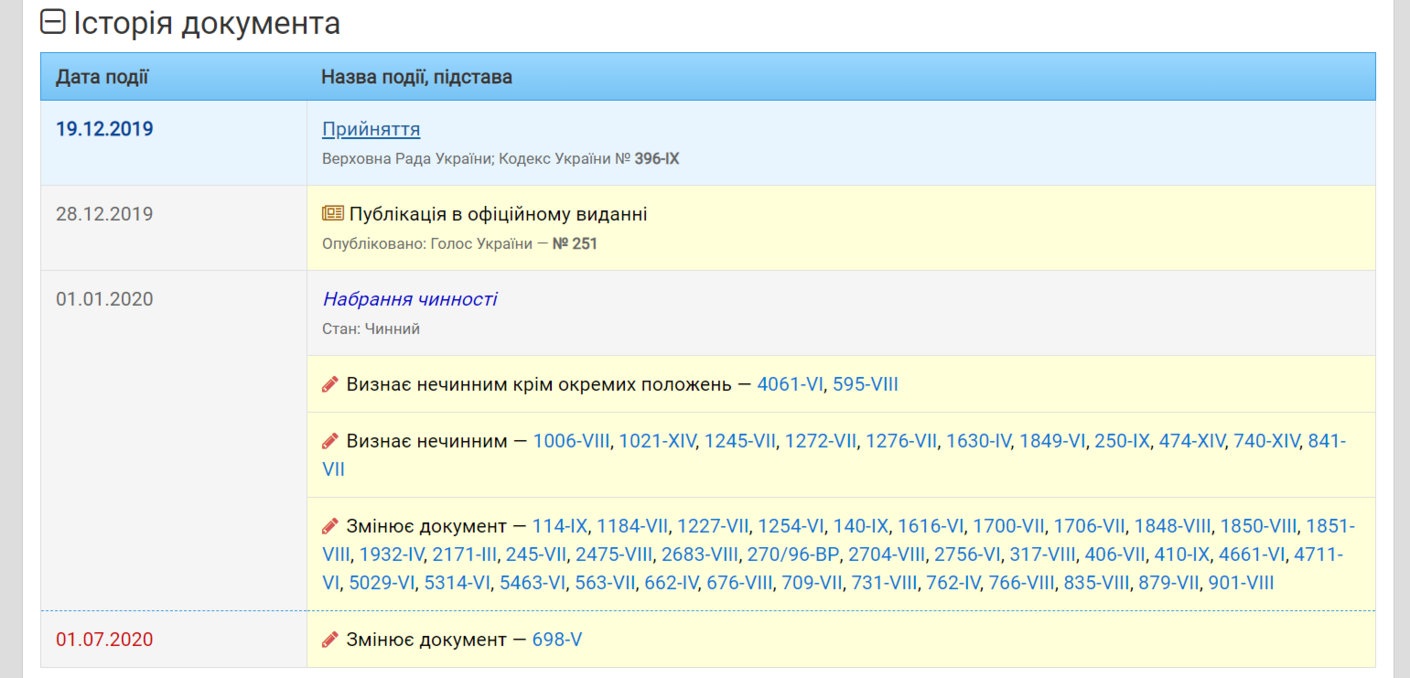
Task: Open document link 114-IX
Action: 560,526
